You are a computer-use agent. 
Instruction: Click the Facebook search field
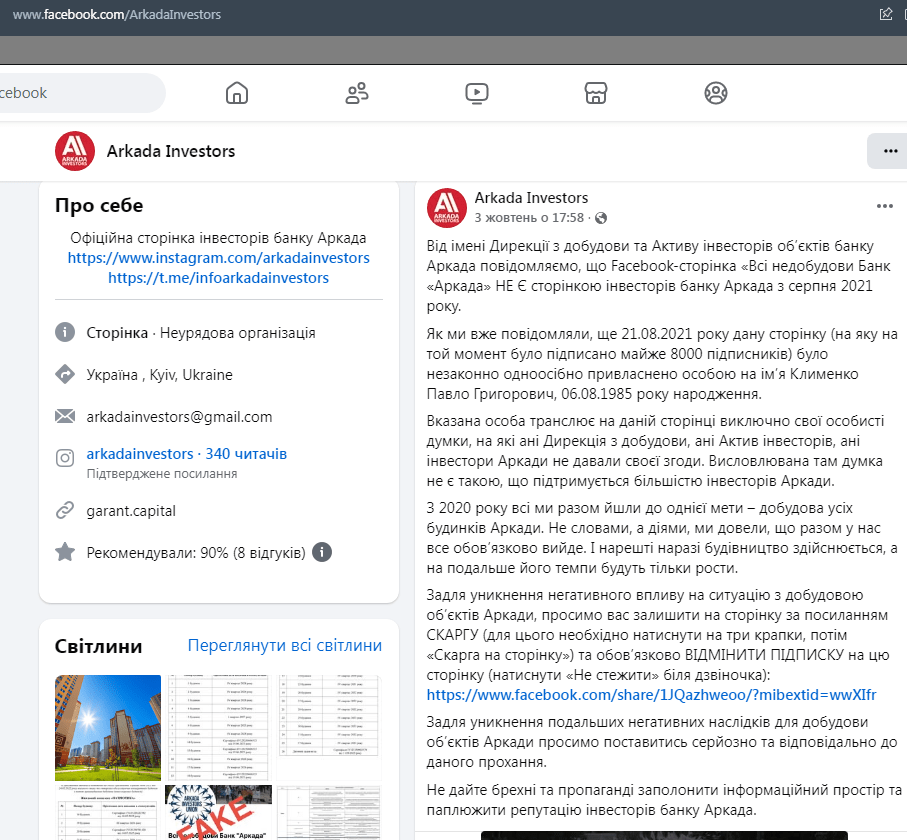pos(81,93)
